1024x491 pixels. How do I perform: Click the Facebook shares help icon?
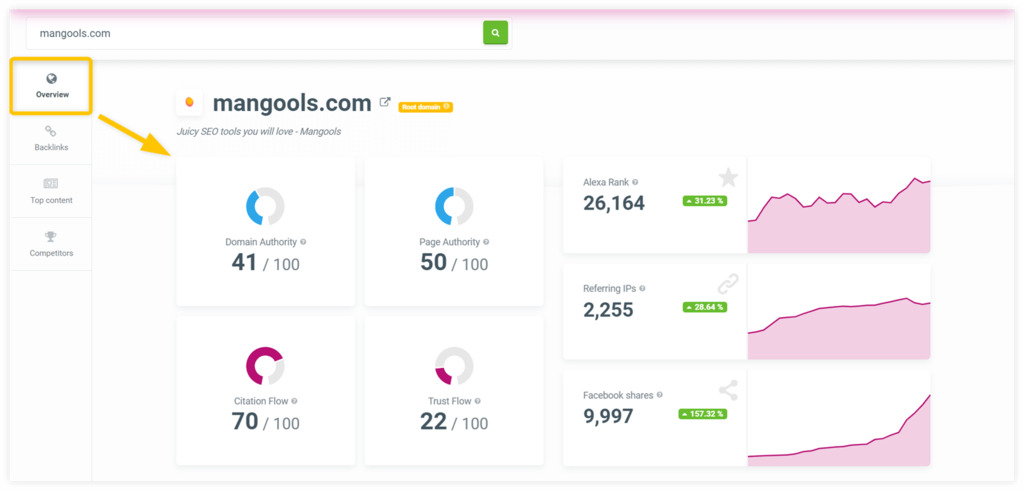click(x=660, y=395)
